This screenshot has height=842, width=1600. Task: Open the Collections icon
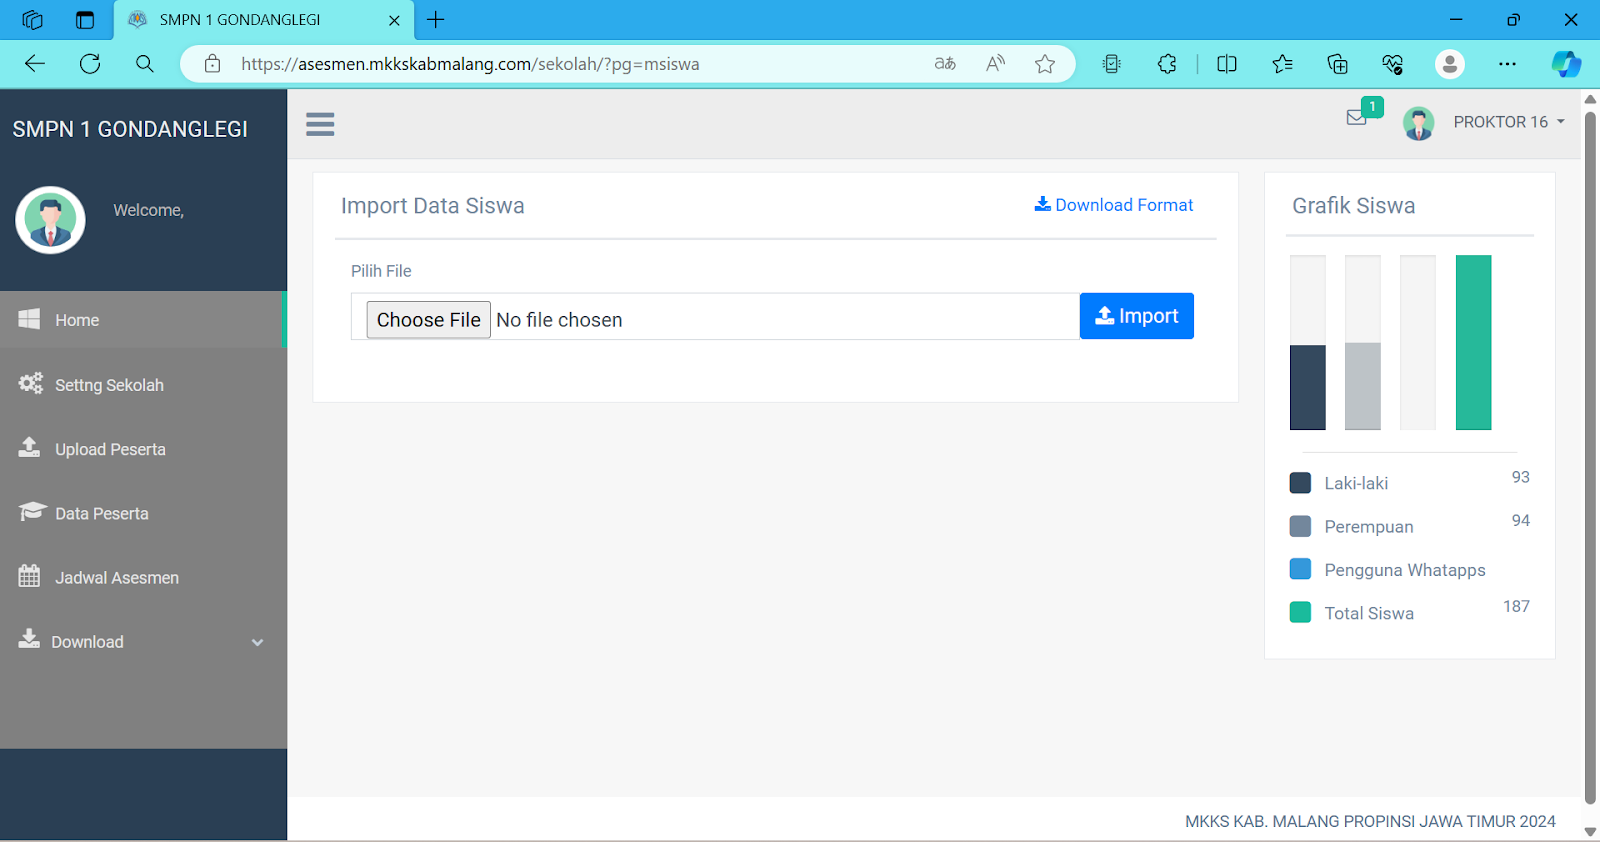1337,64
